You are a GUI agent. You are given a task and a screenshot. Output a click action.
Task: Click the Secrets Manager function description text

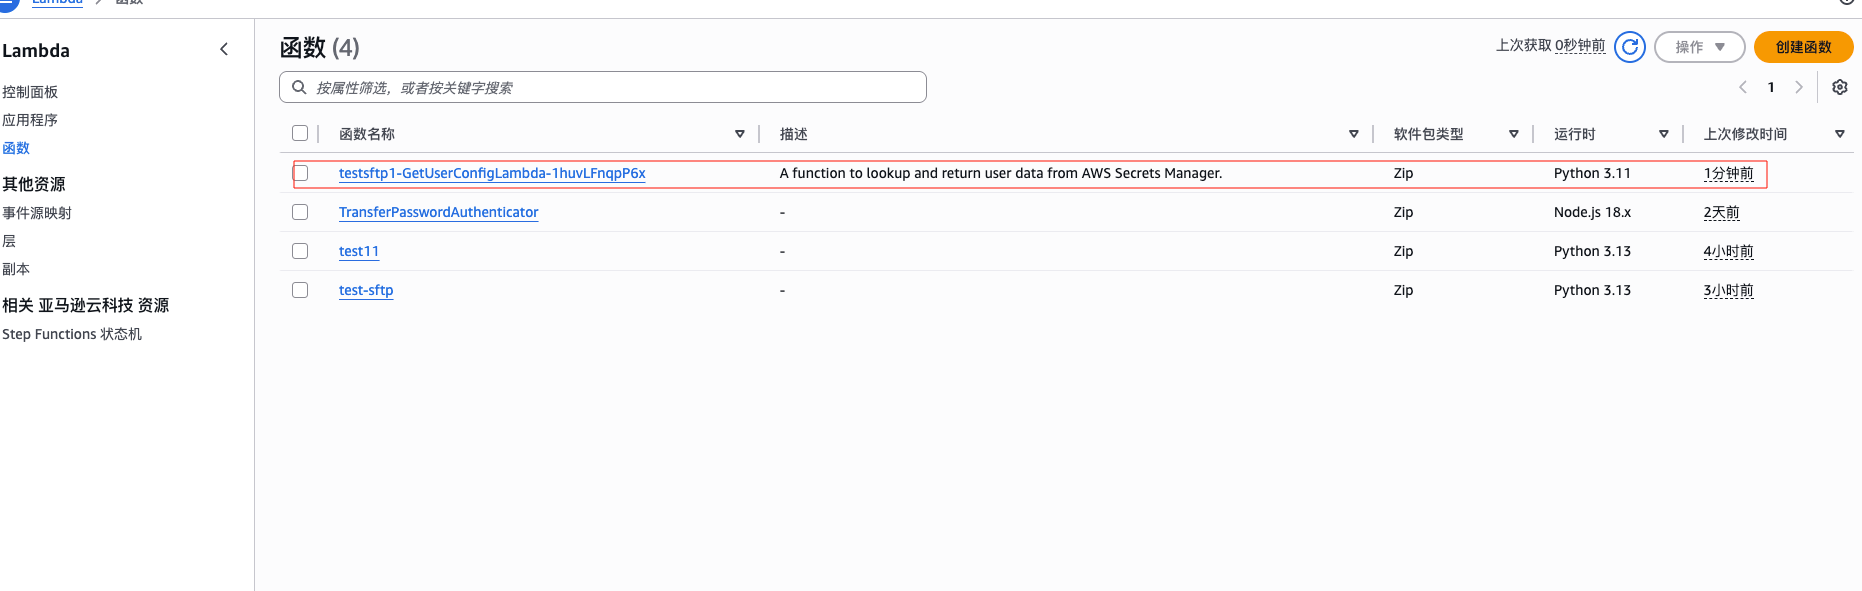click(x=1001, y=173)
